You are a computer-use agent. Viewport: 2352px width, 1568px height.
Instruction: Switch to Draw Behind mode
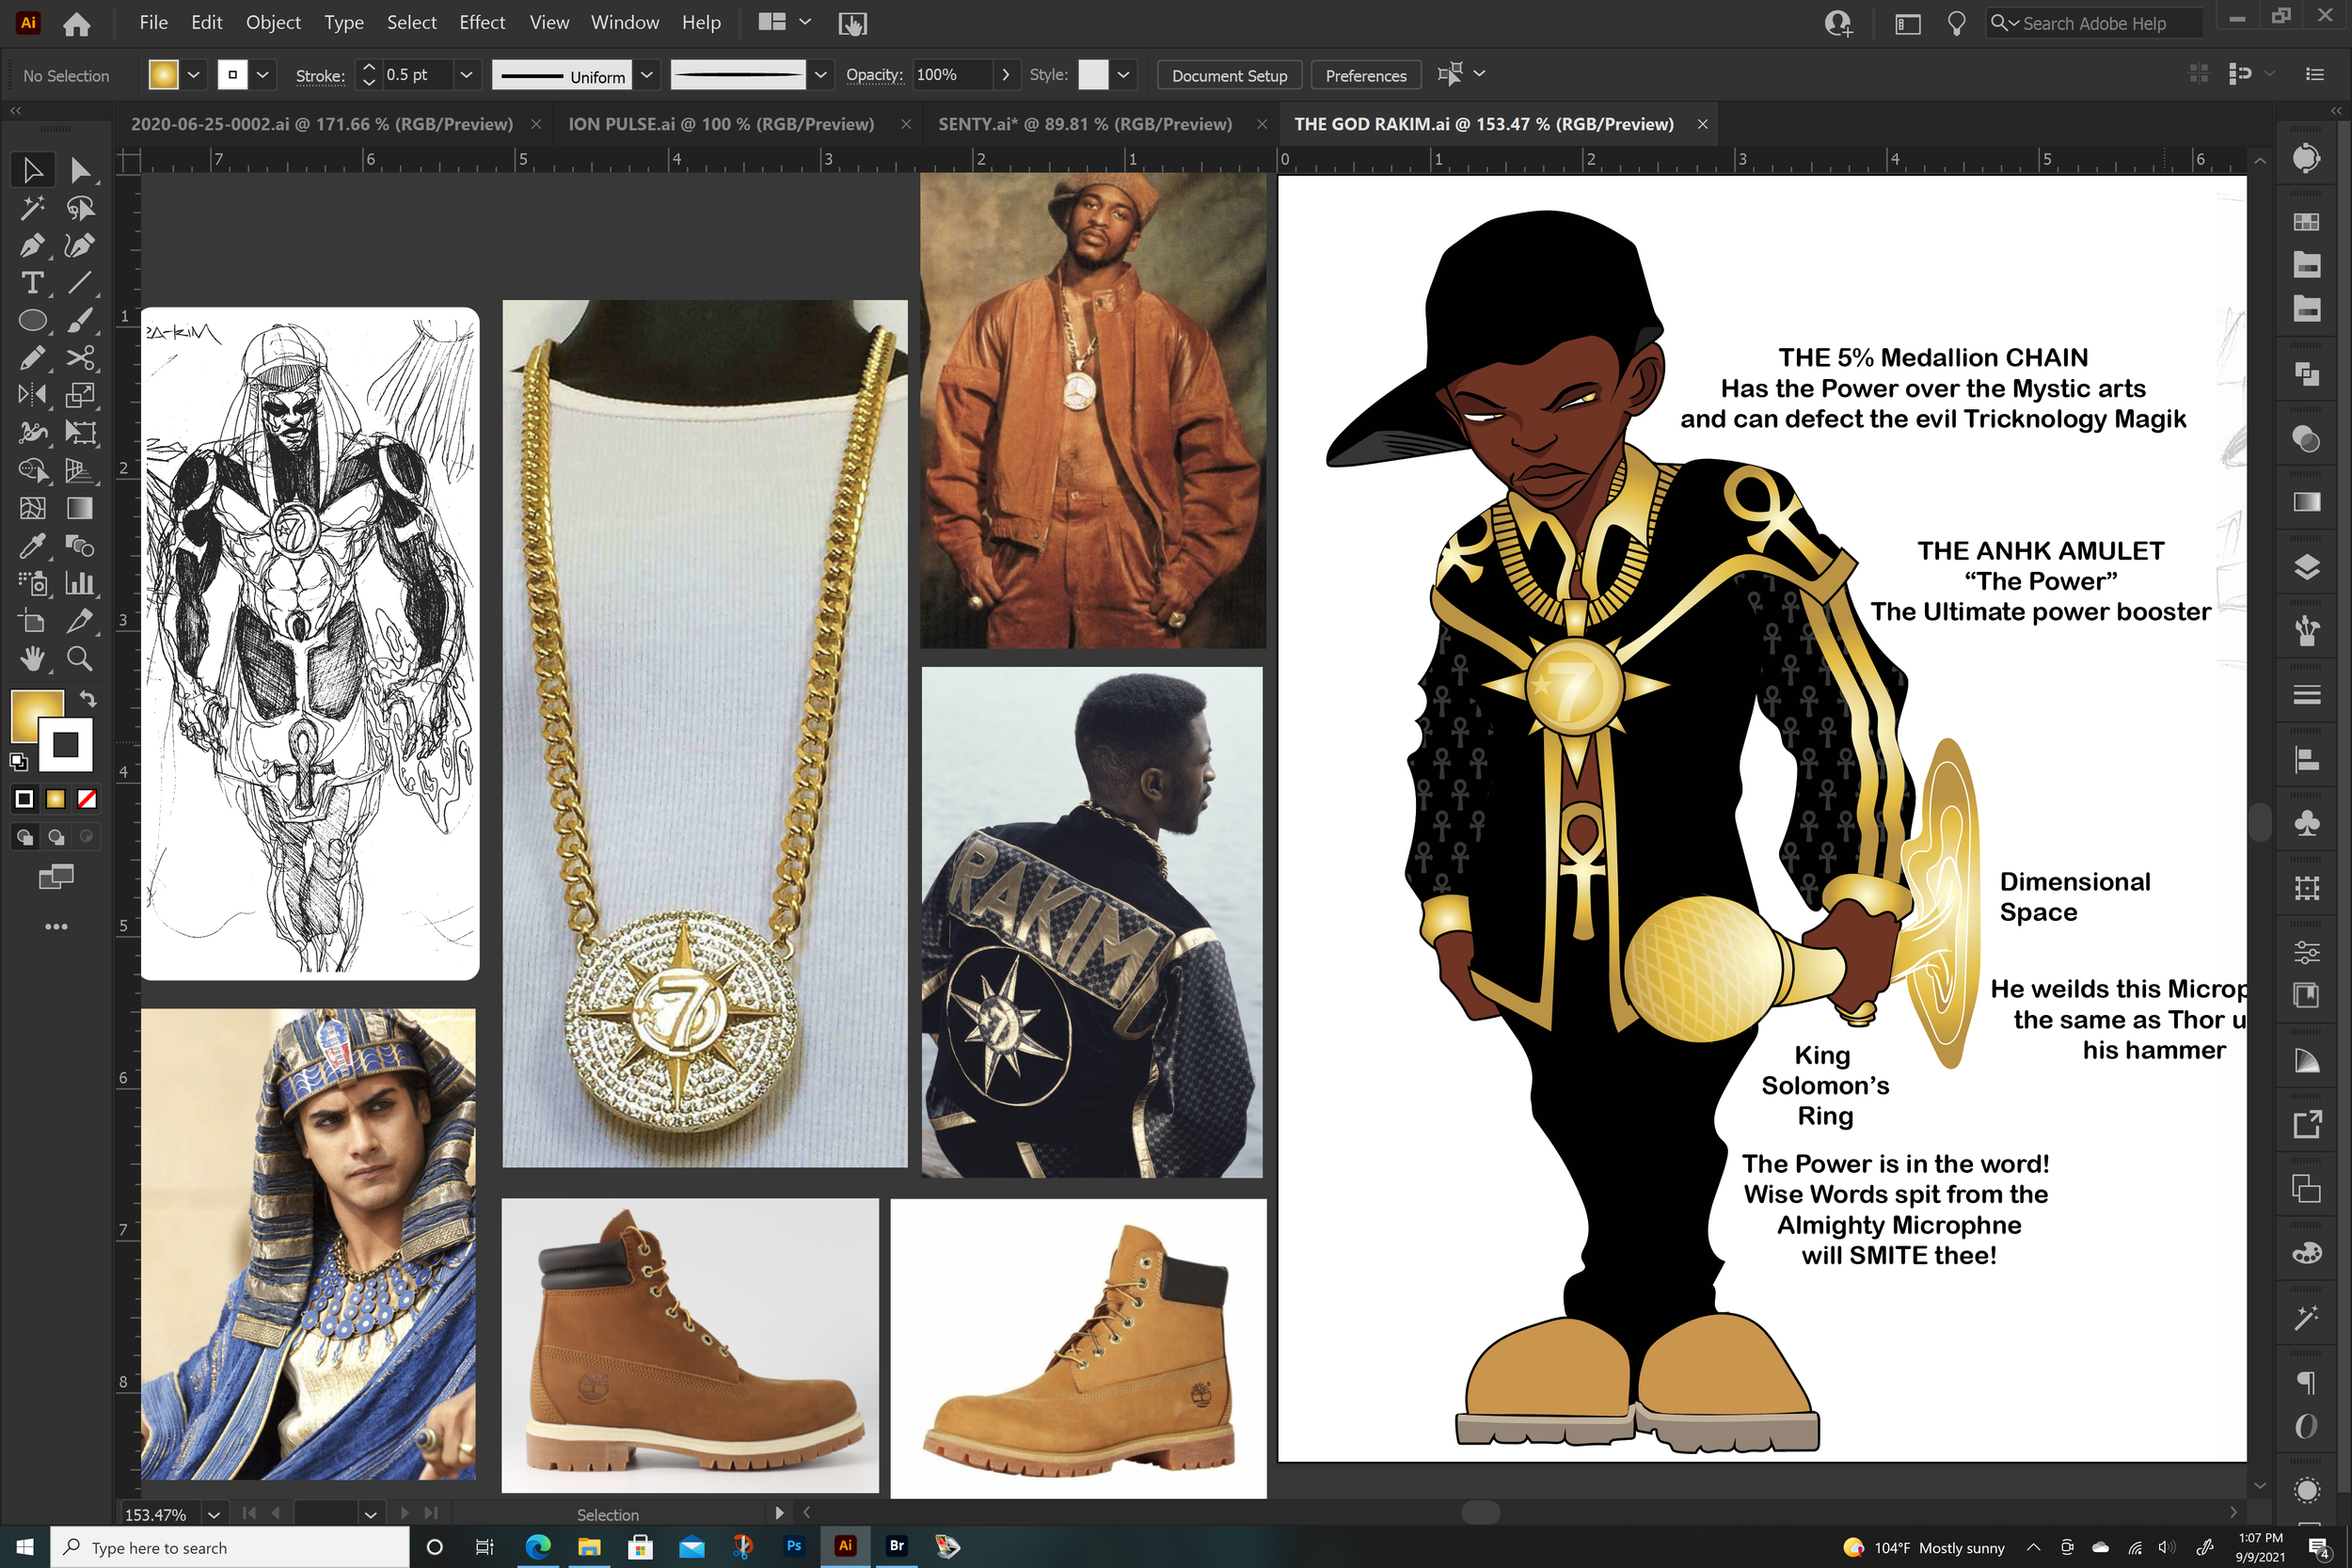(x=56, y=837)
